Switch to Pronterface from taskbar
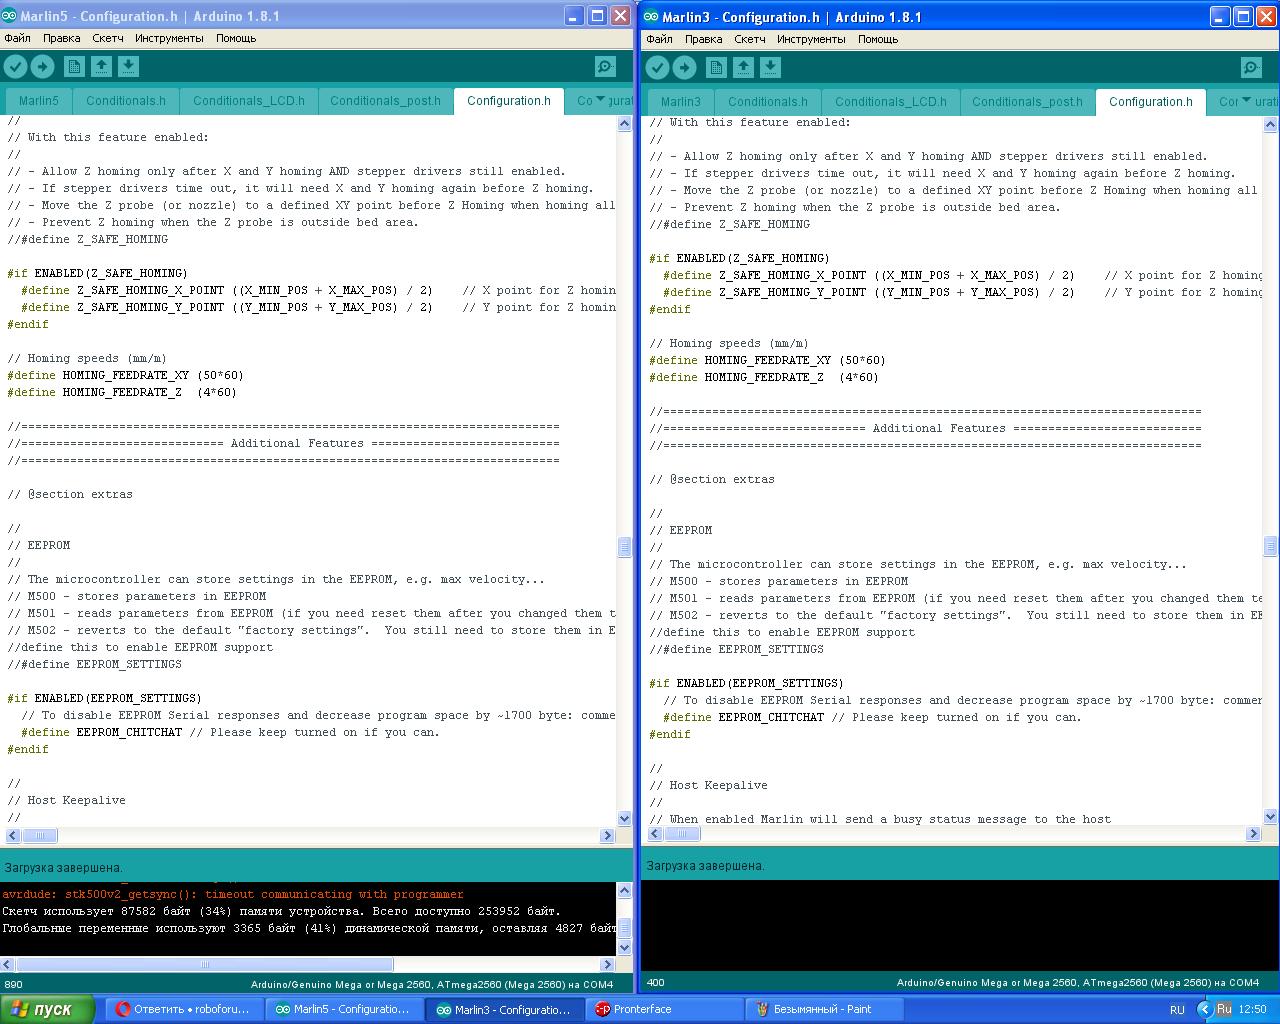 [x=665, y=1009]
